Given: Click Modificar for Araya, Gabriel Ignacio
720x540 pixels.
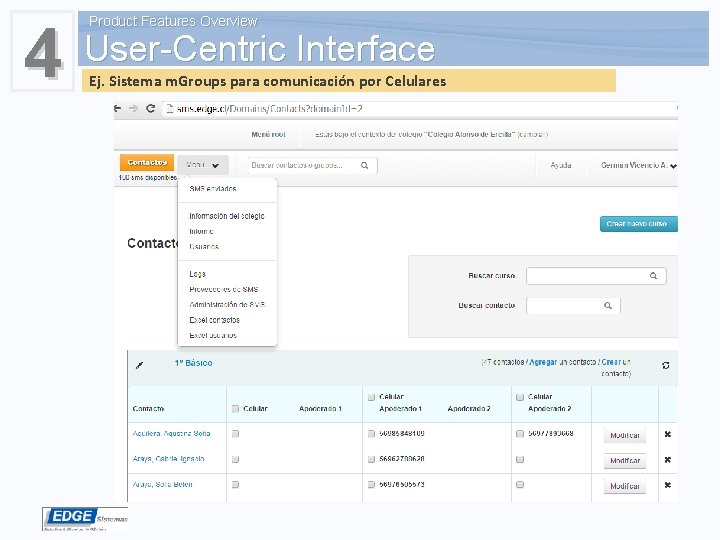Looking at the screenshot, I should coord(625,461).
